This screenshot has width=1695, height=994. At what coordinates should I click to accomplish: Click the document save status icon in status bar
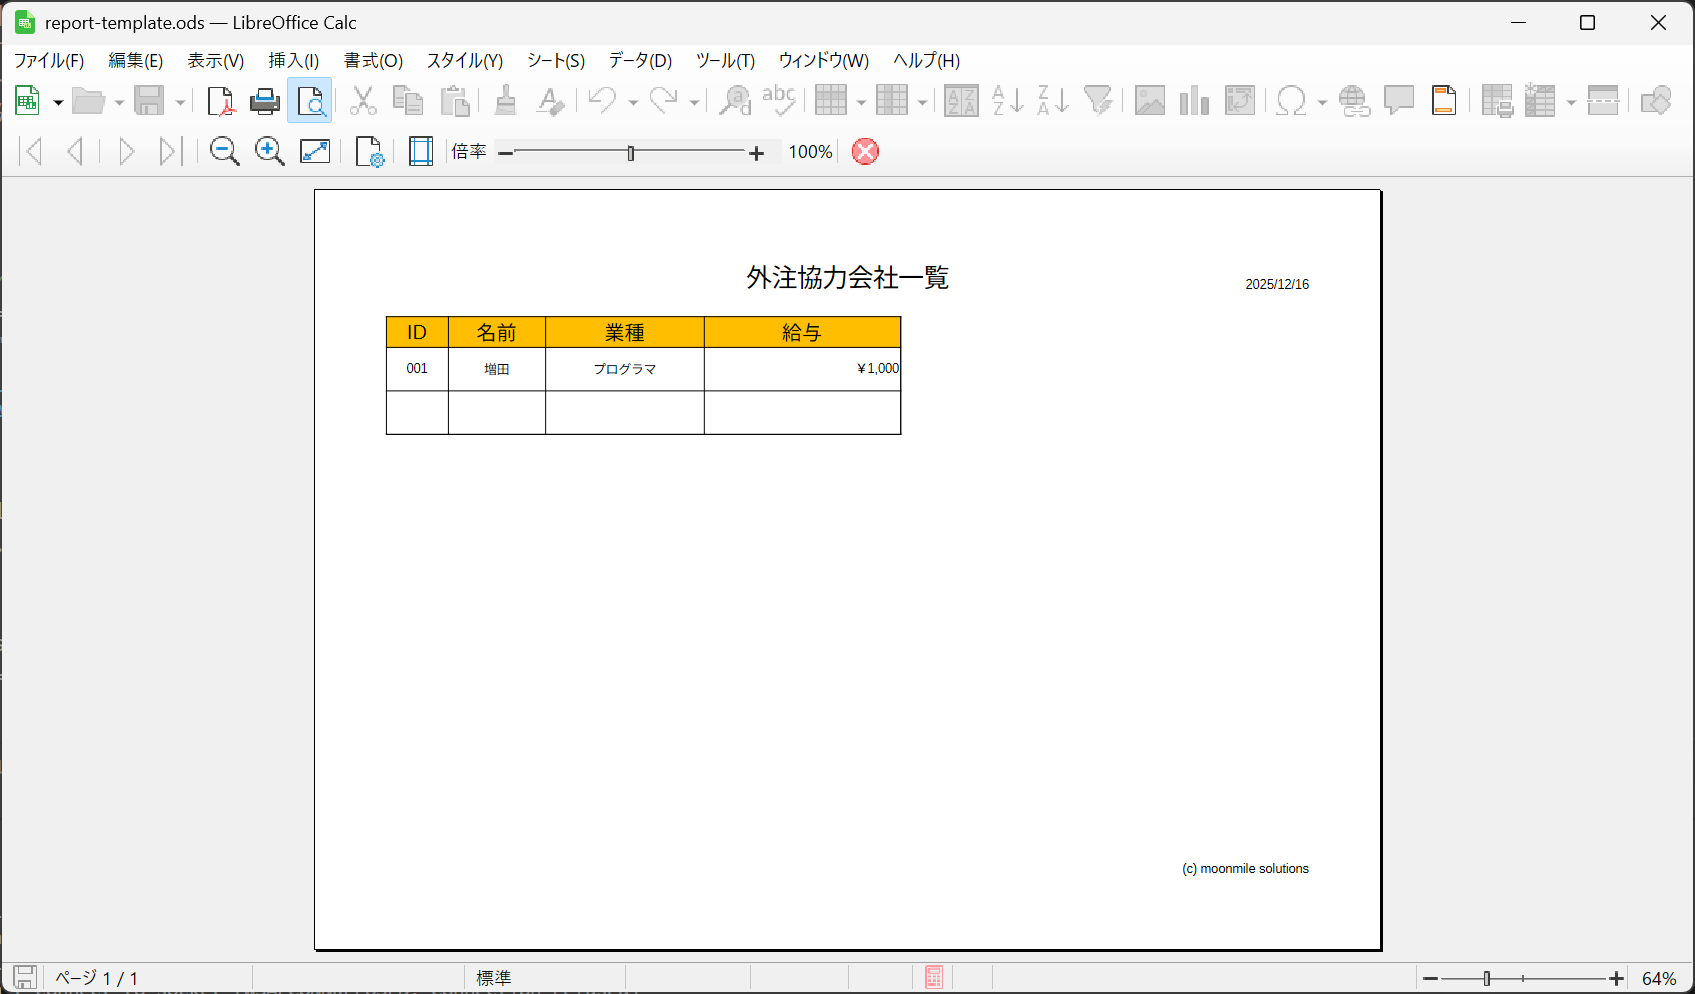(x=24, y=977)
